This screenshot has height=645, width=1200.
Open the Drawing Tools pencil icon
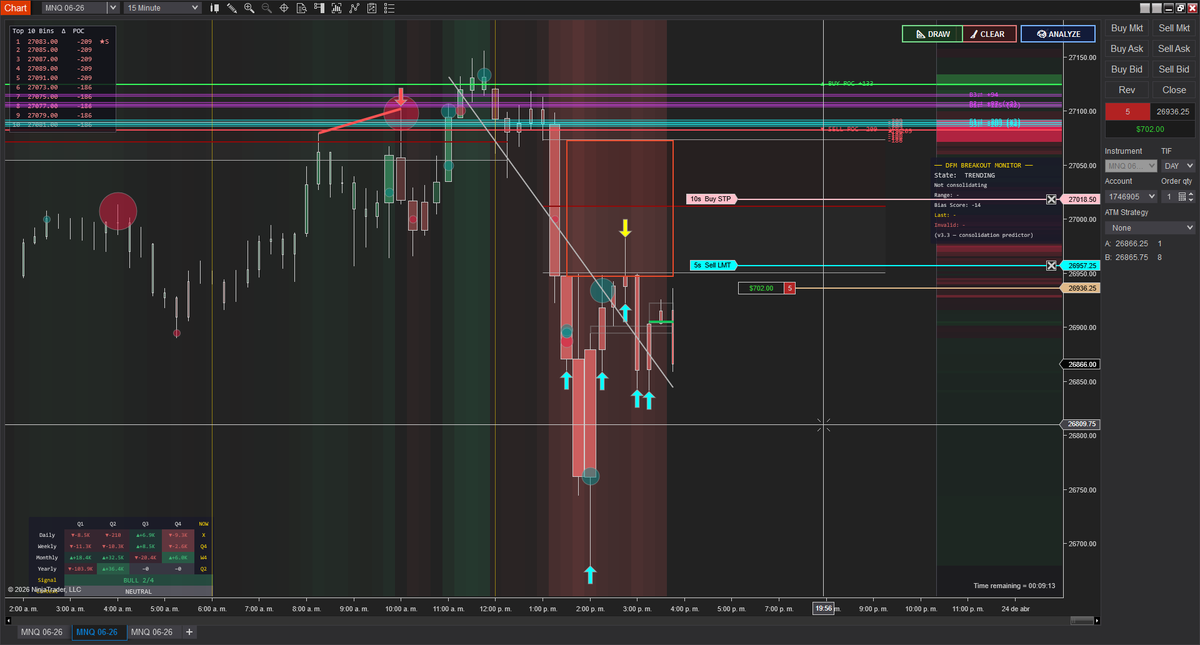(232, 8)
